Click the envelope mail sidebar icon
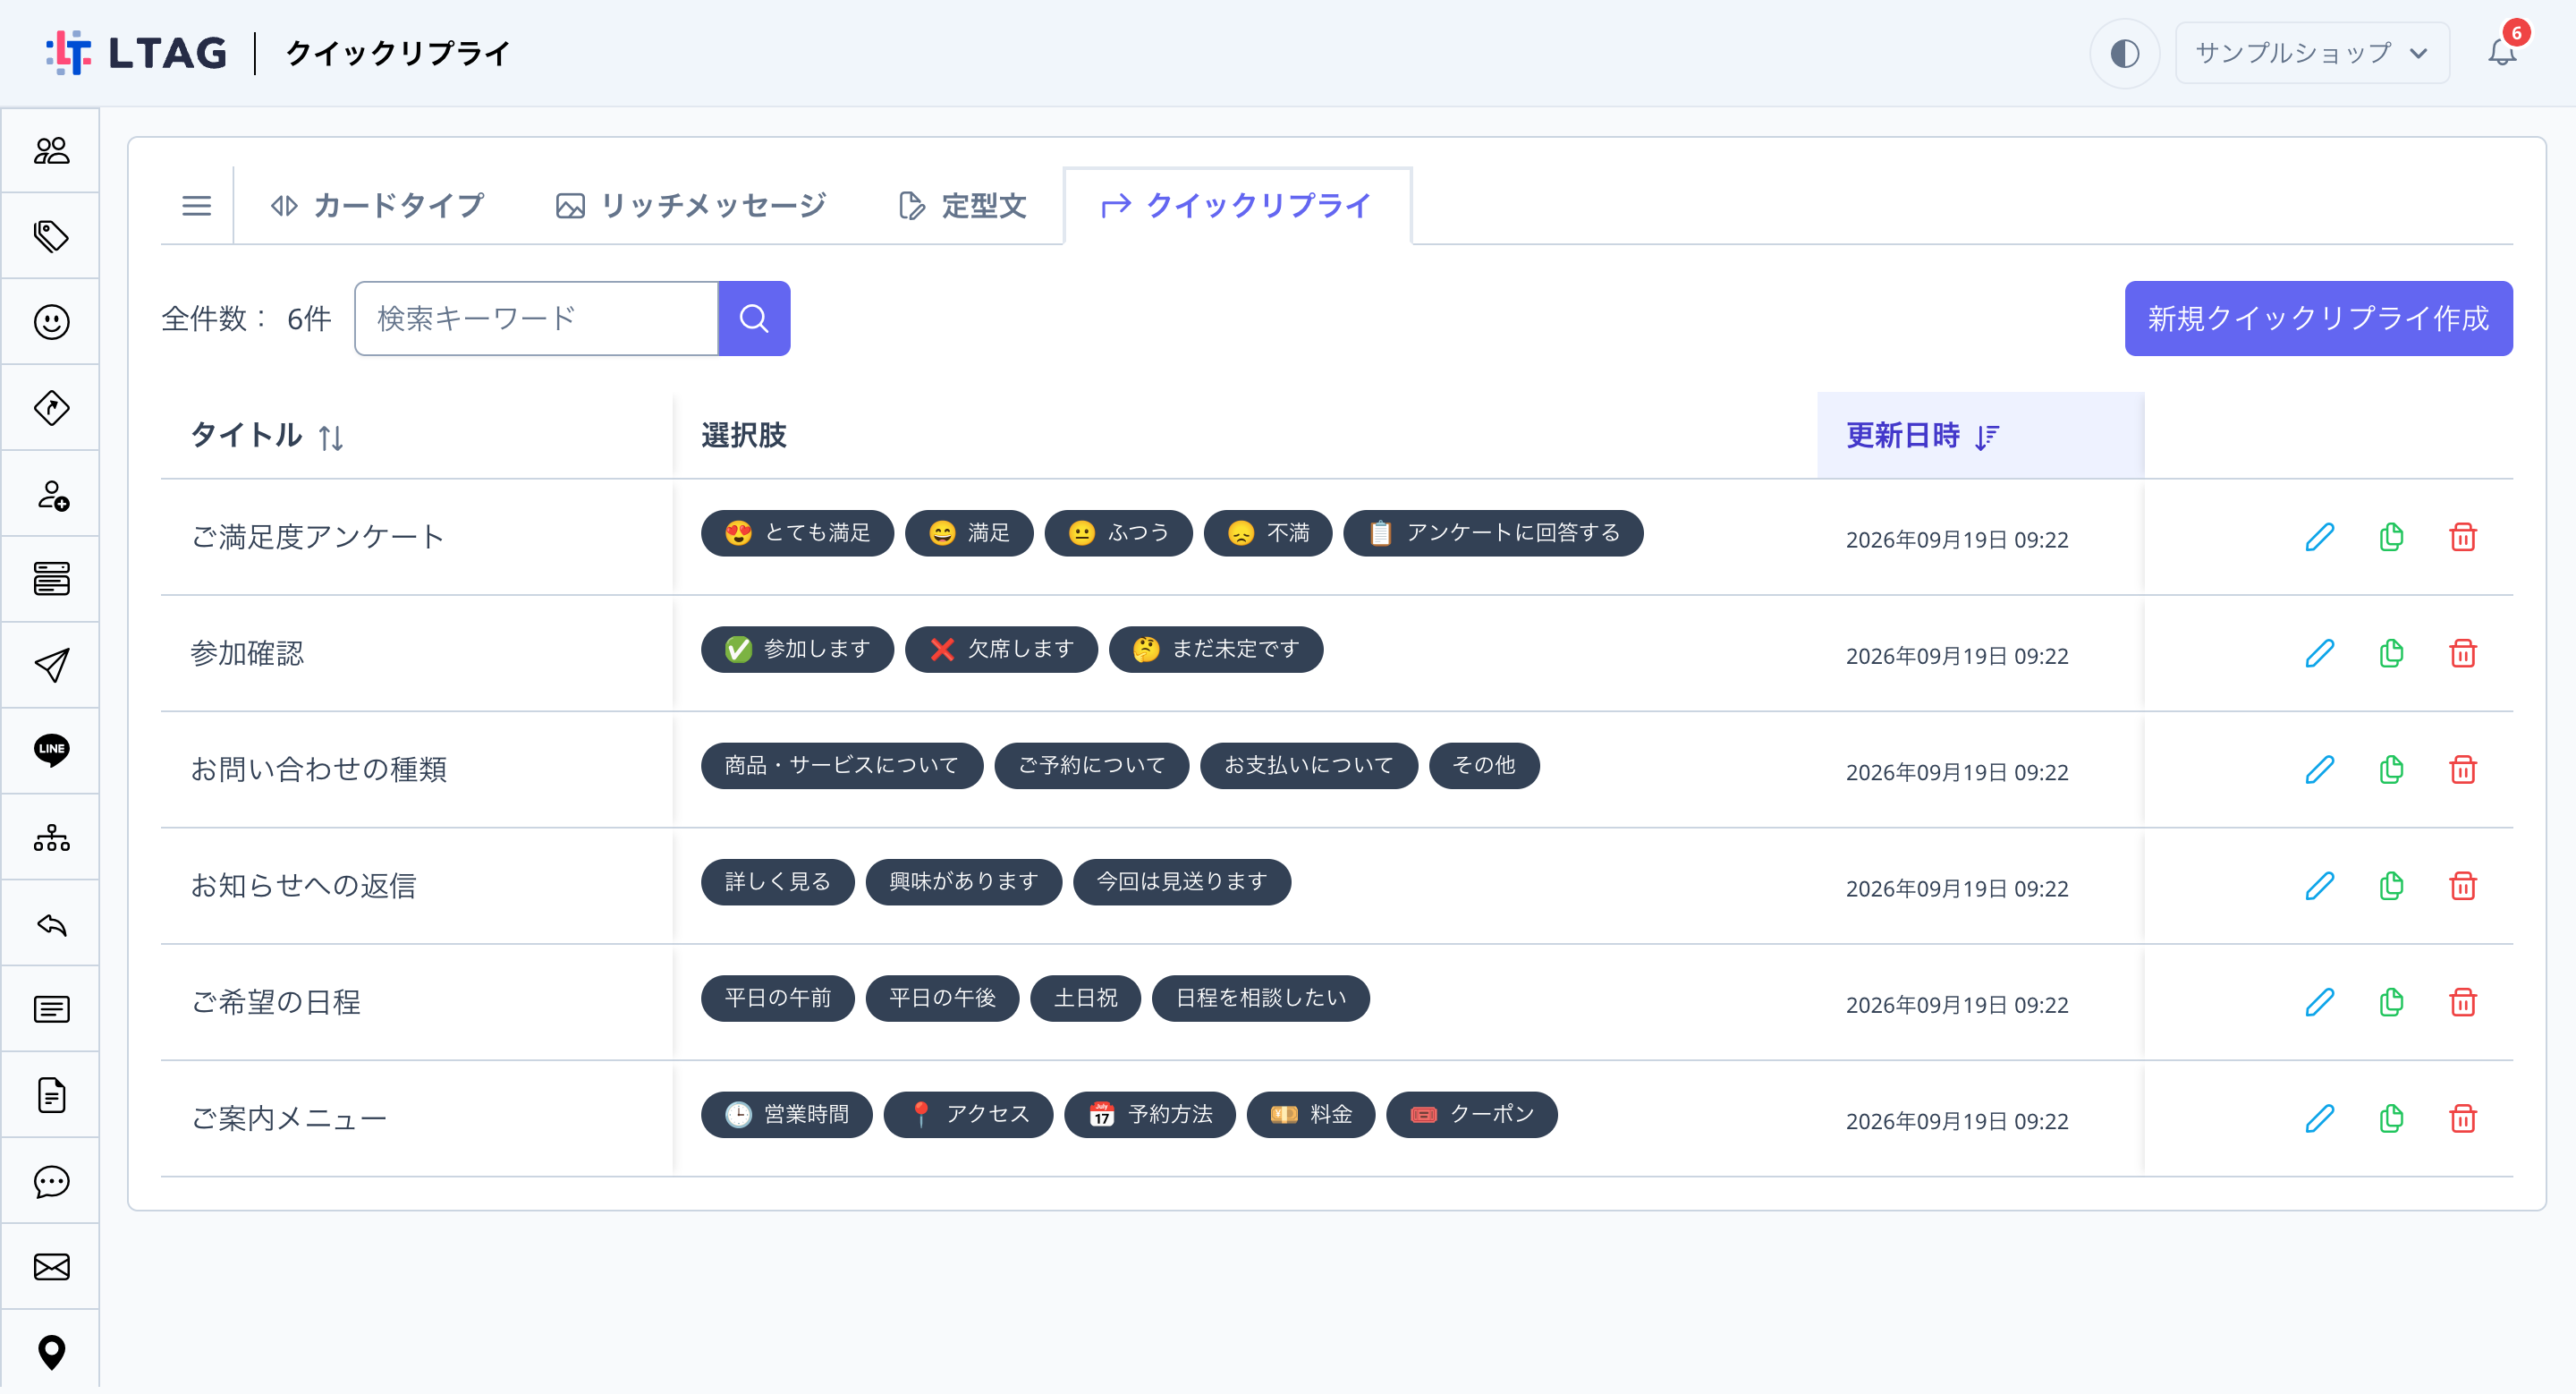 click(51, 1267)
